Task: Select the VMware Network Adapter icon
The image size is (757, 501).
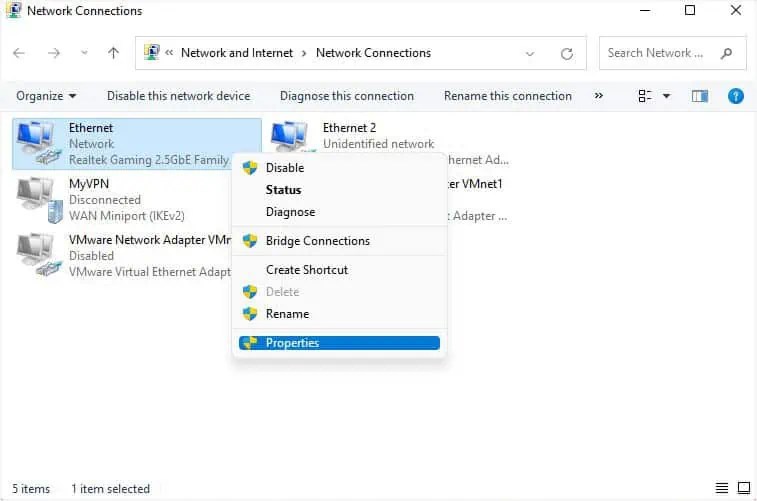Action: (x=39, y=255)
